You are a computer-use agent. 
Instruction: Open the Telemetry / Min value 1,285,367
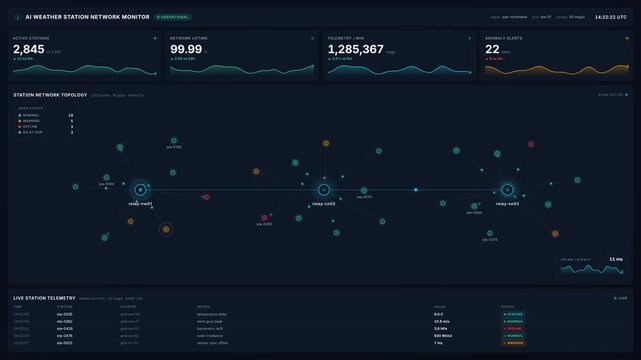click(356, 49)
